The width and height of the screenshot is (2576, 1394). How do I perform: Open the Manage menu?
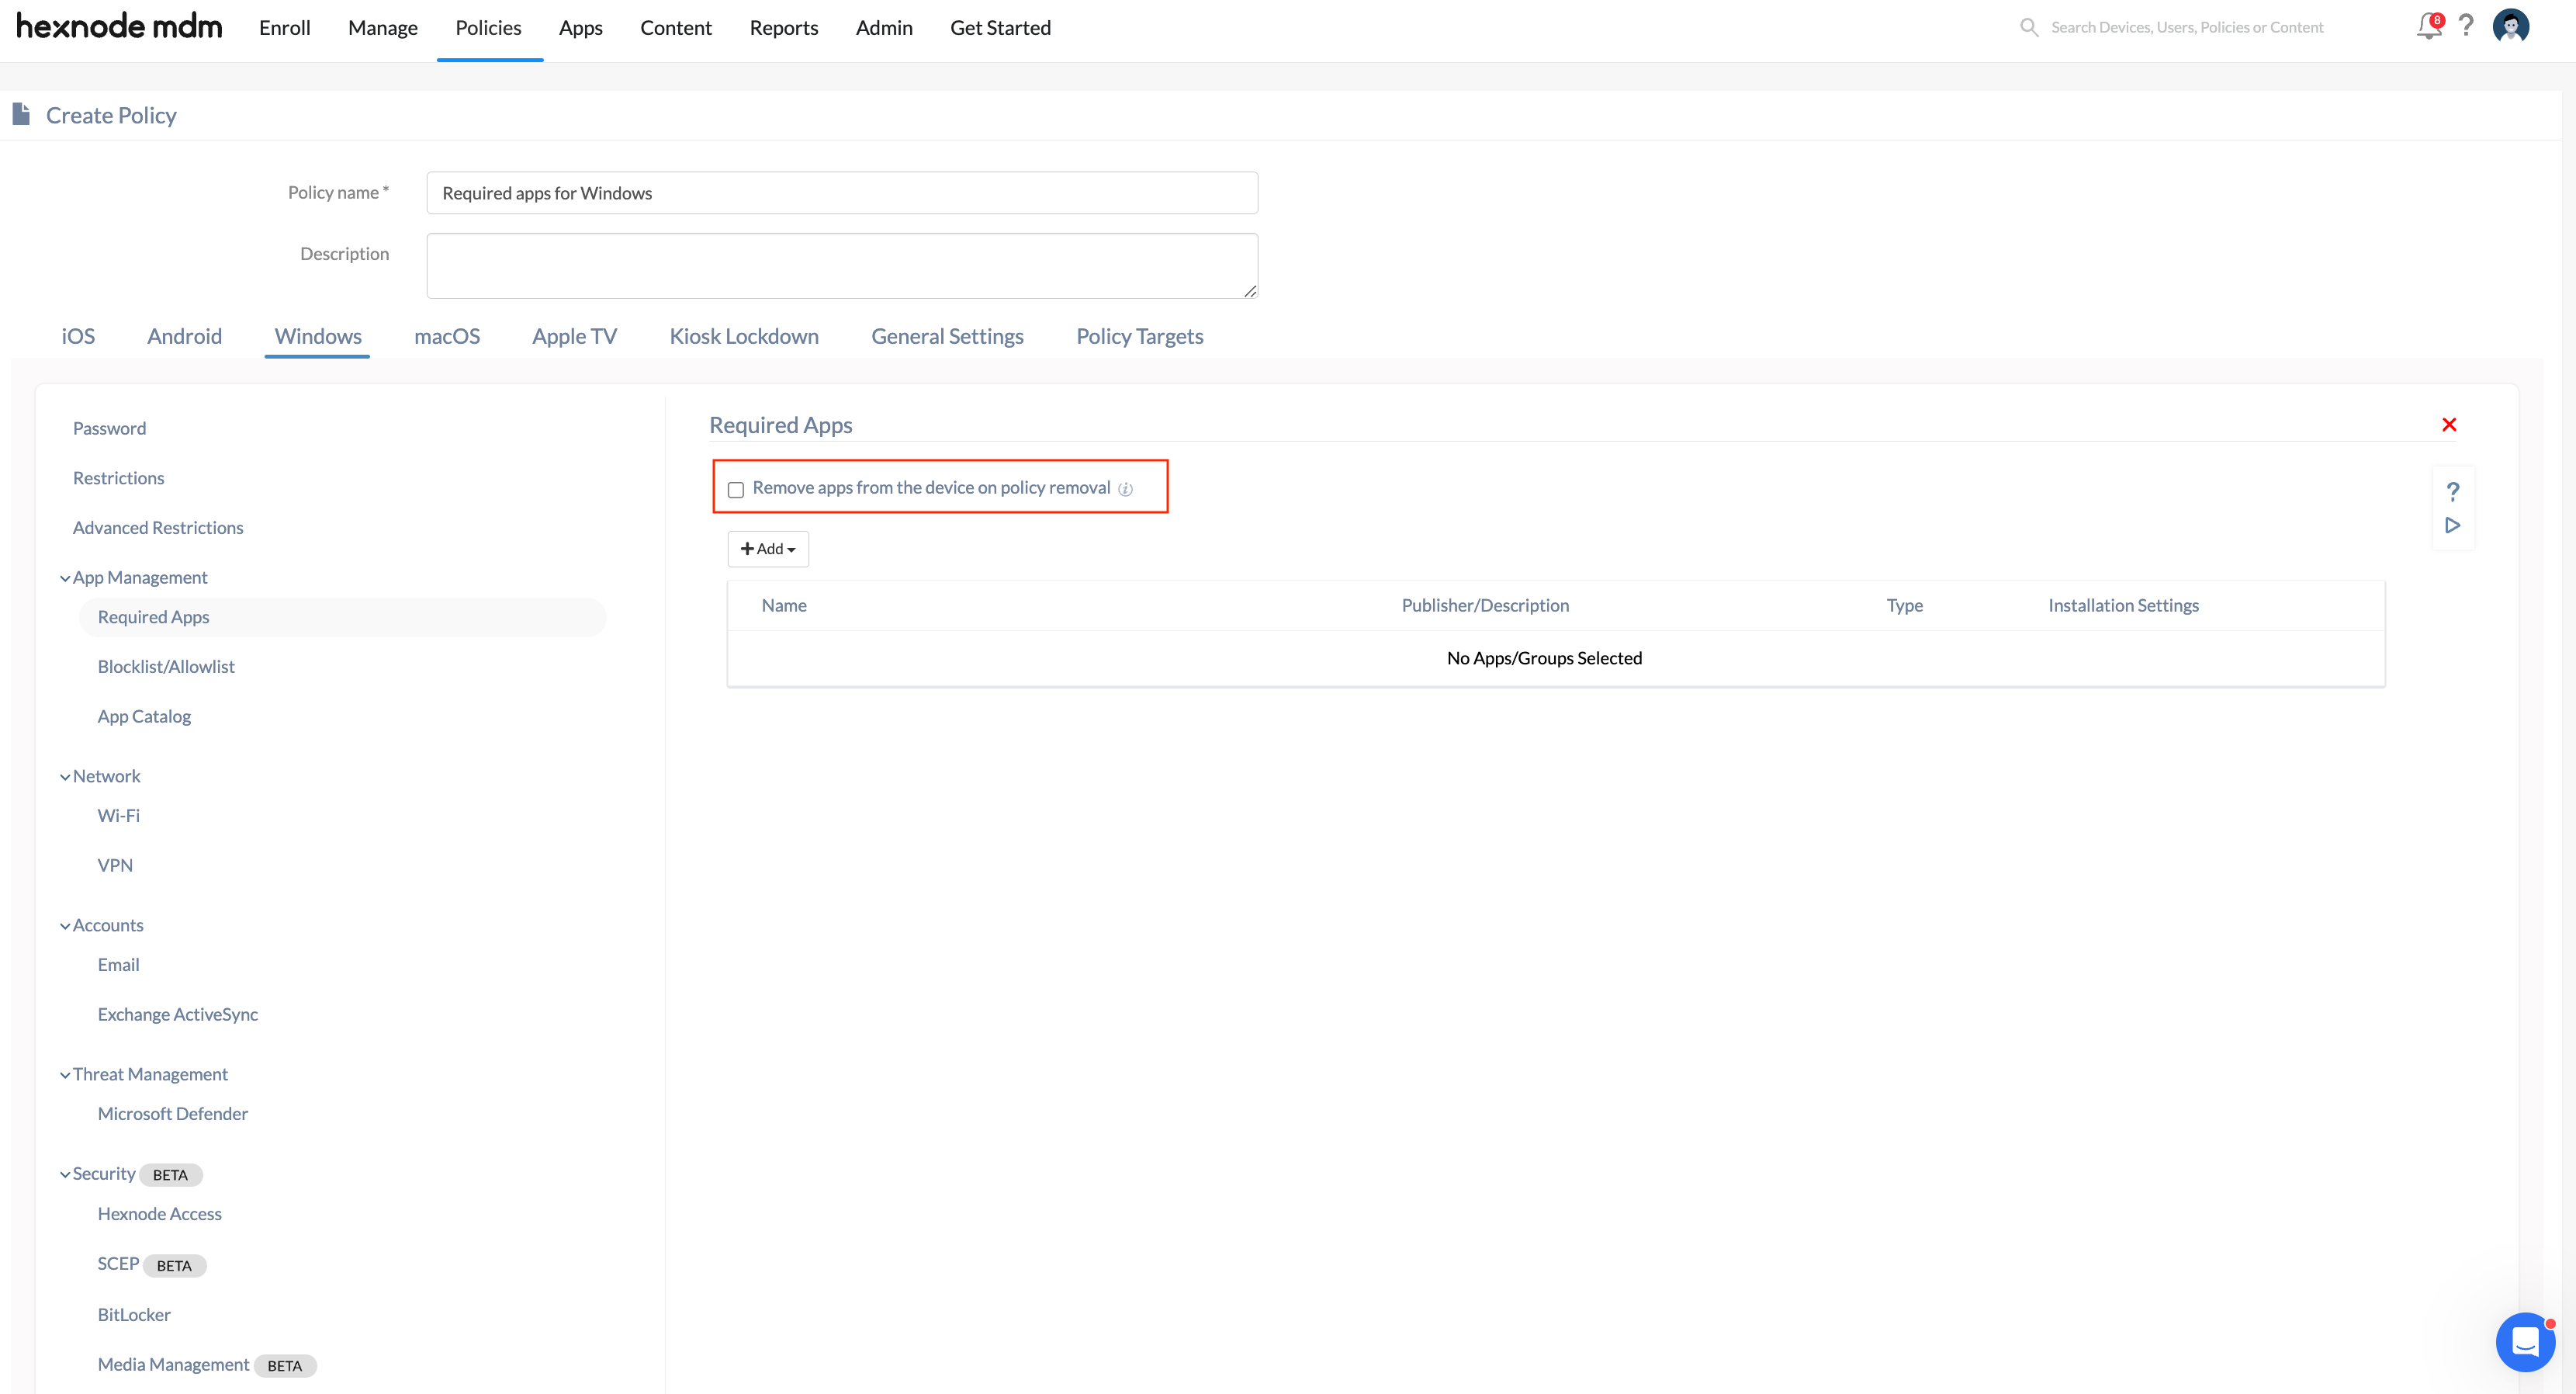pos(383,28)
